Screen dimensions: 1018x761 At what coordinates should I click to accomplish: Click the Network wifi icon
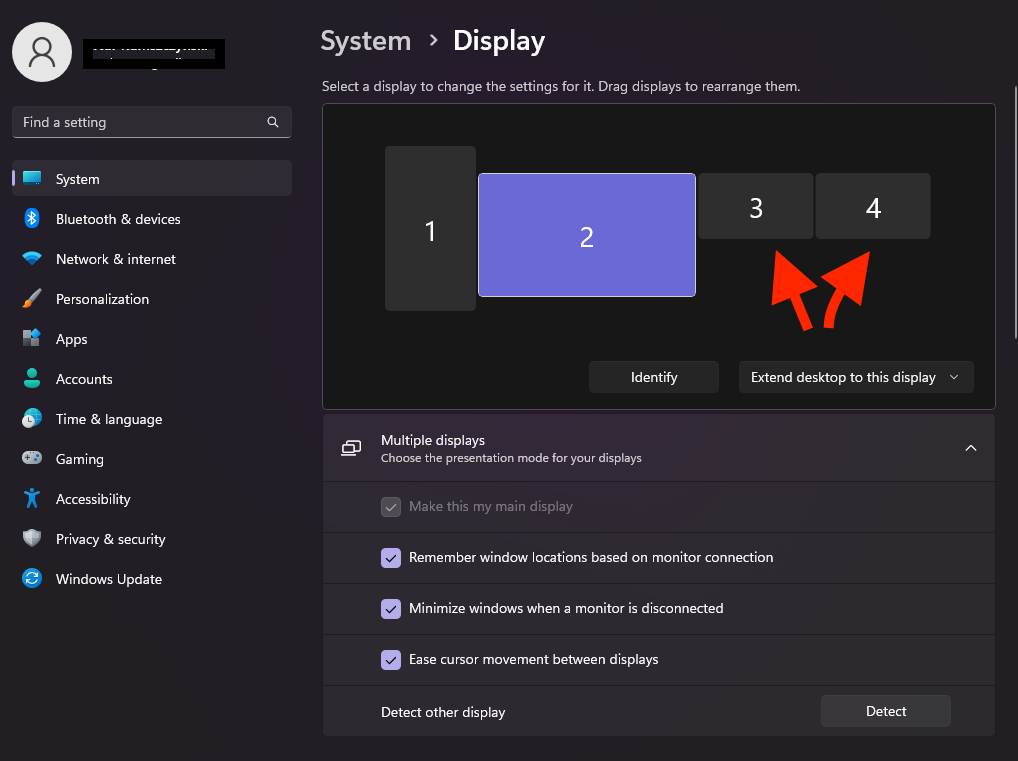click(32, 258)
